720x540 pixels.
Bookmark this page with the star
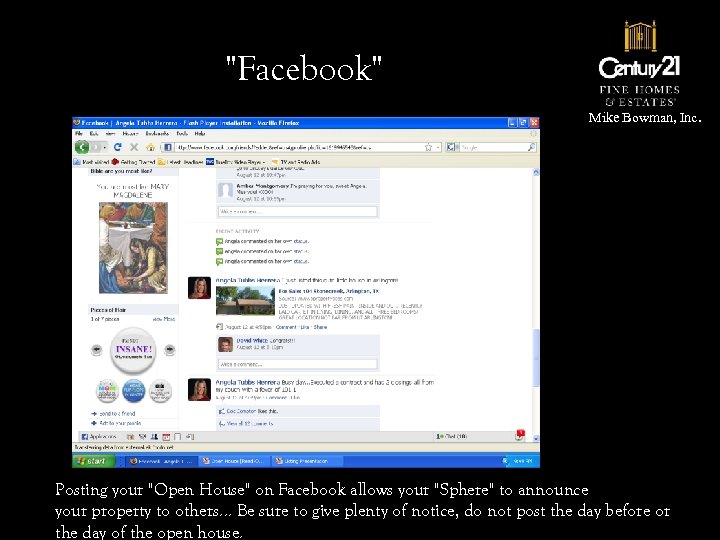(428, 147)
